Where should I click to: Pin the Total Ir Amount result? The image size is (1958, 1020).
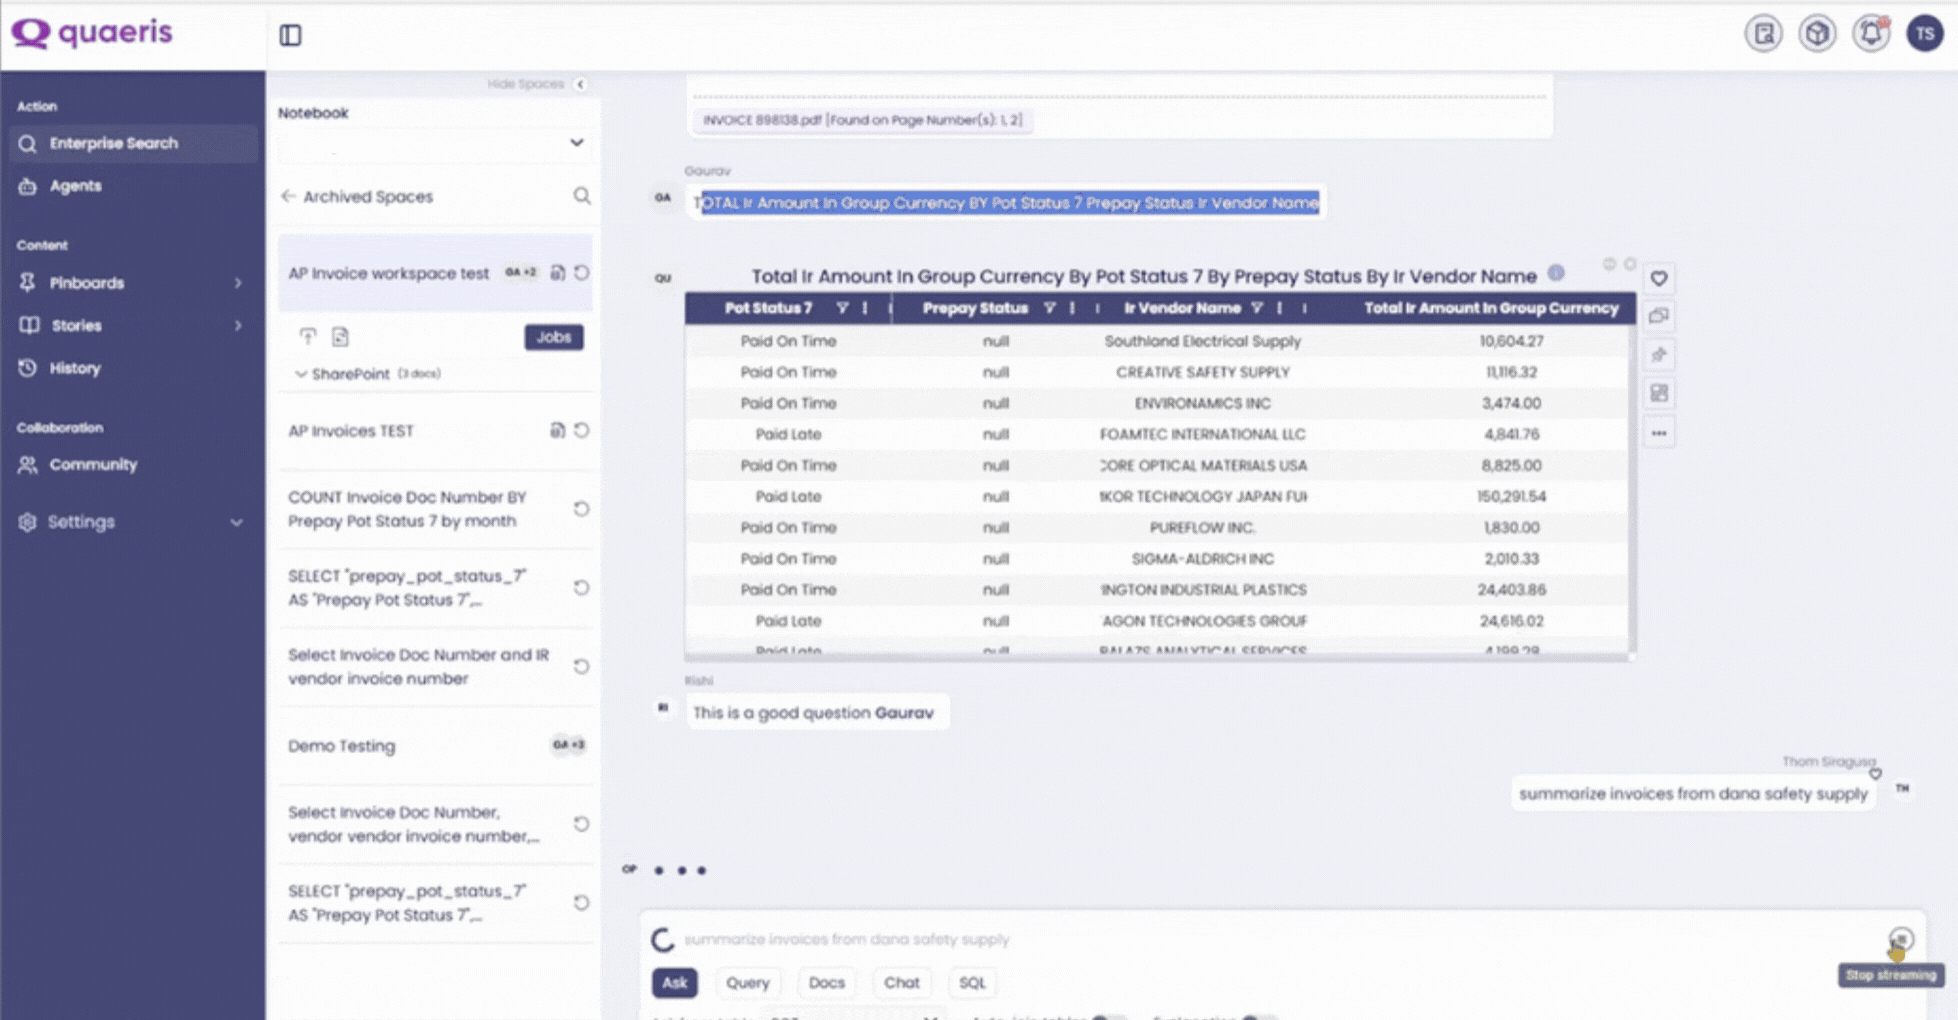1659,354
